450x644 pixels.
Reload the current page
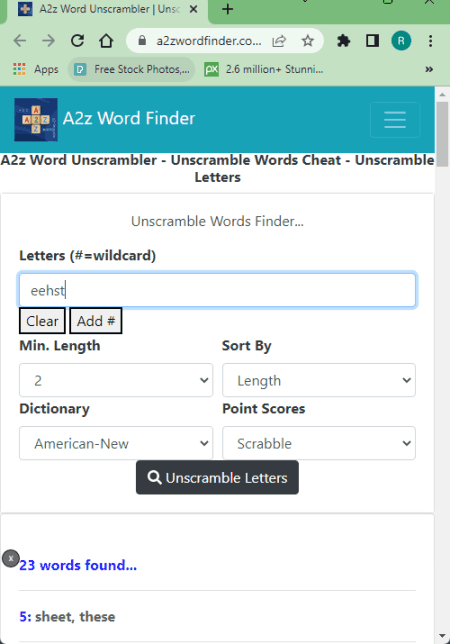pyautogui.click(x=77, y=41)
